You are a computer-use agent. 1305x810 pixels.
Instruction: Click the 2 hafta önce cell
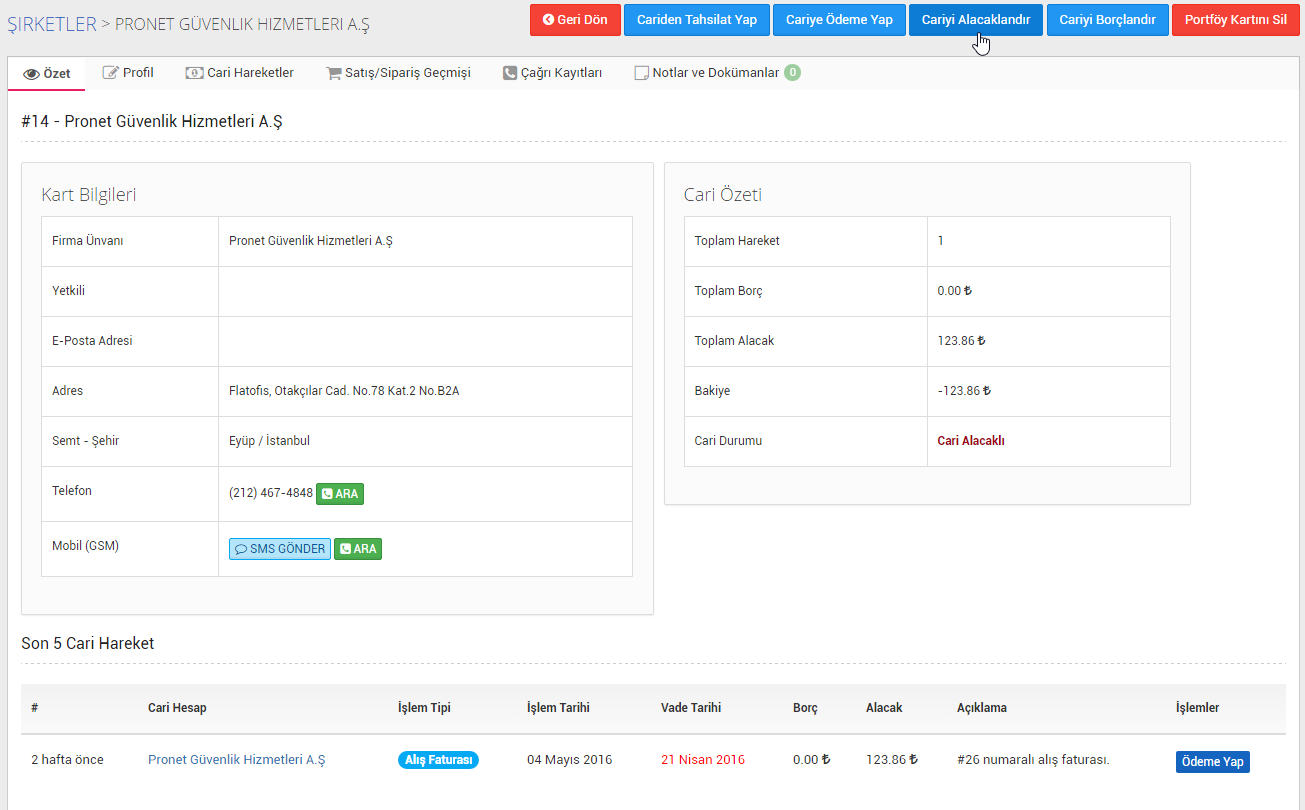(67, 760)
